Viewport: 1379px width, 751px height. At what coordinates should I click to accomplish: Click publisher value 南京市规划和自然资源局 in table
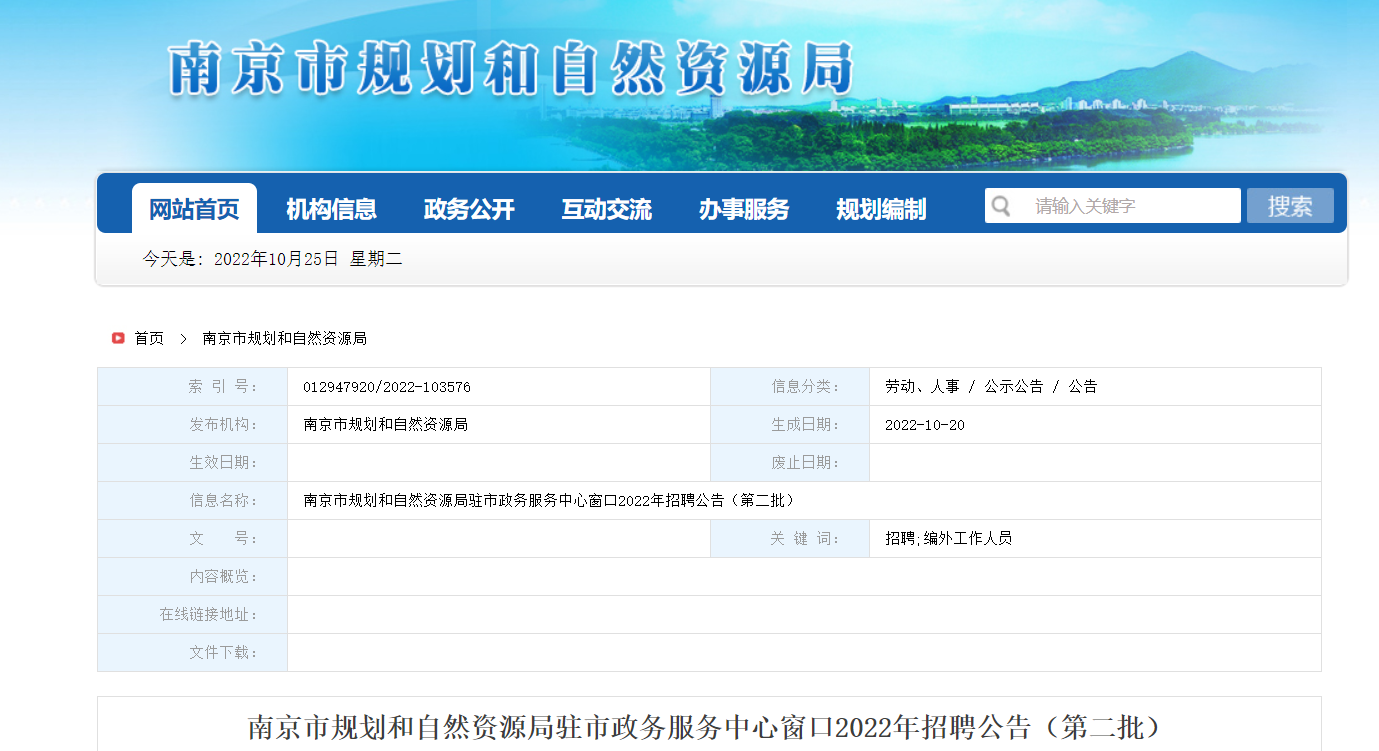click(386, 424)
